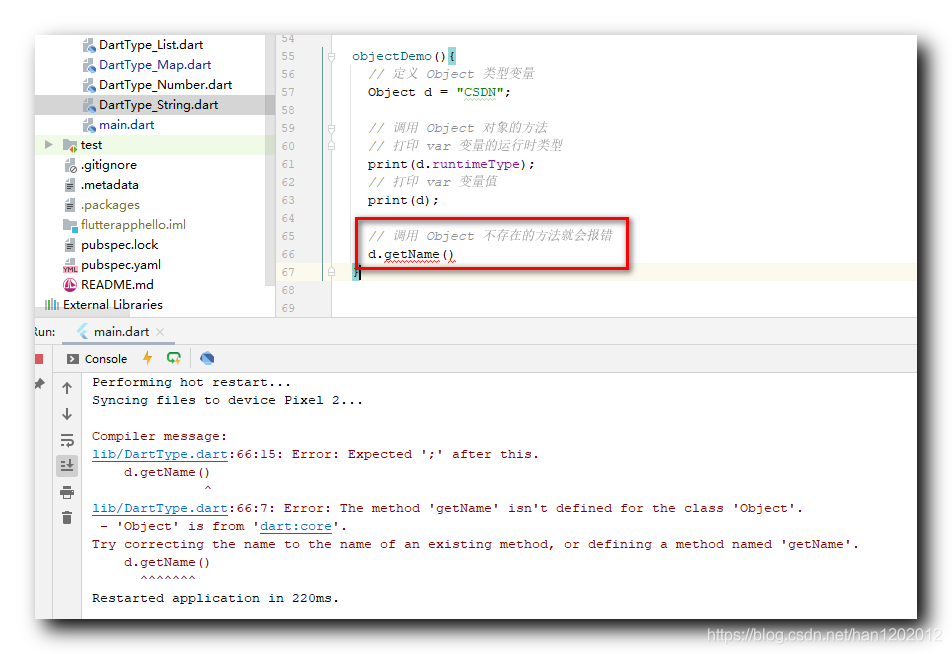Collapse objectDemo function fold at line 55
The image size is (952, 654).
(331, 56)
